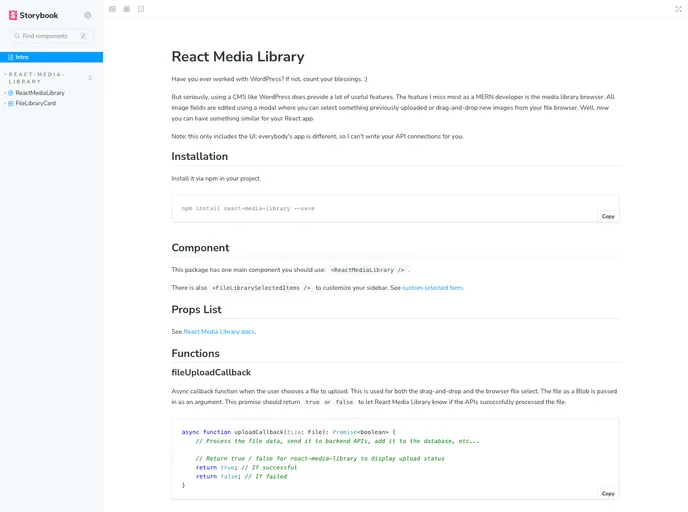Click the <ReactMediaLibrary /> inline code
The image size is (688, 512).
(x=367, y=270)
